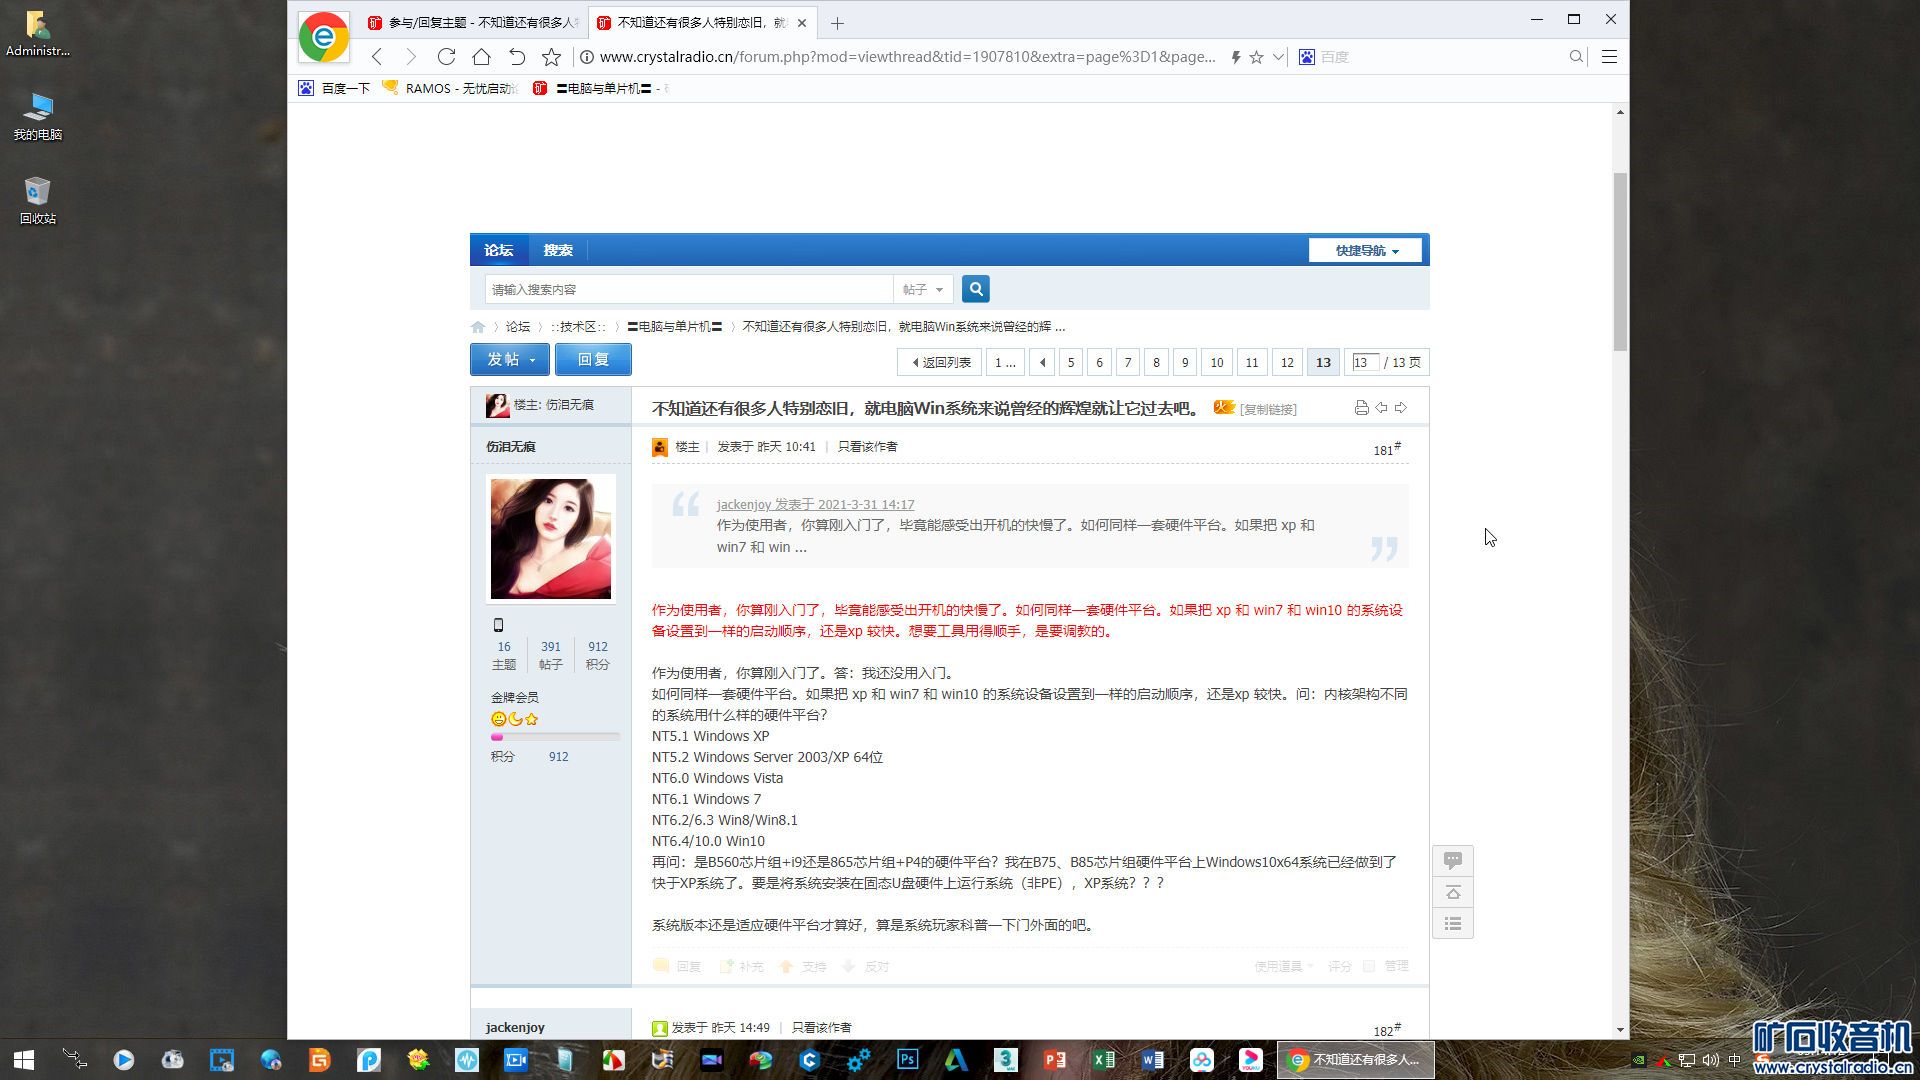Click the magnifier icon in the Baidu search box
Image resolution: width=1920 pixels, height=1080 pixels.
click(1576, 57)
